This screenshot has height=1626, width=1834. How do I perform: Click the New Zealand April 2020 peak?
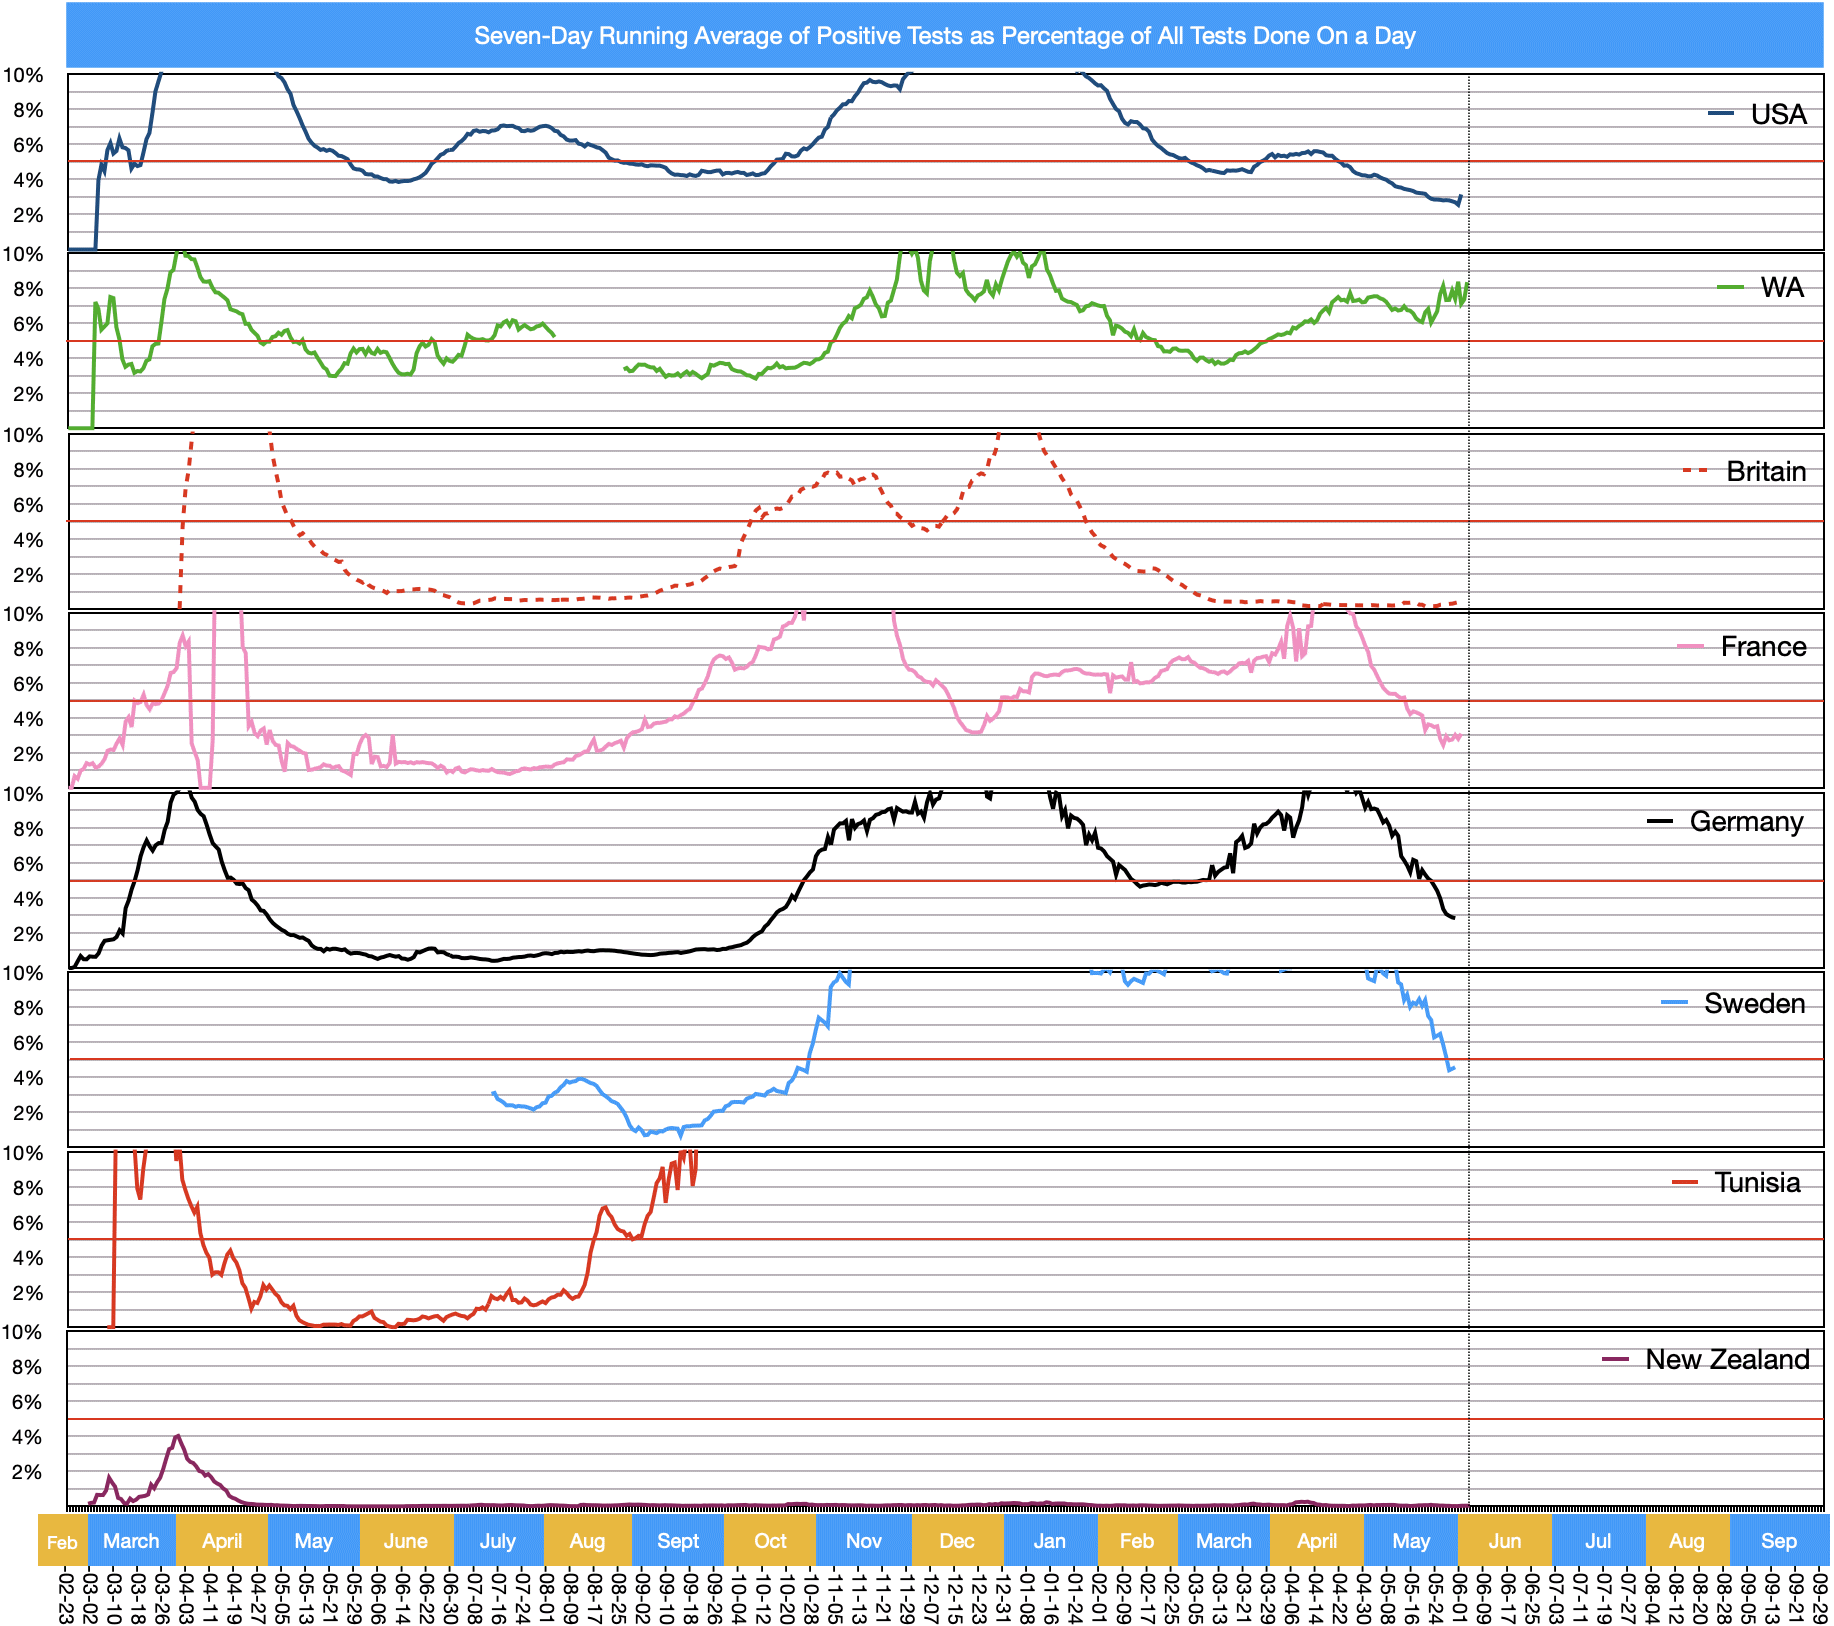(x=178, y=1436)
